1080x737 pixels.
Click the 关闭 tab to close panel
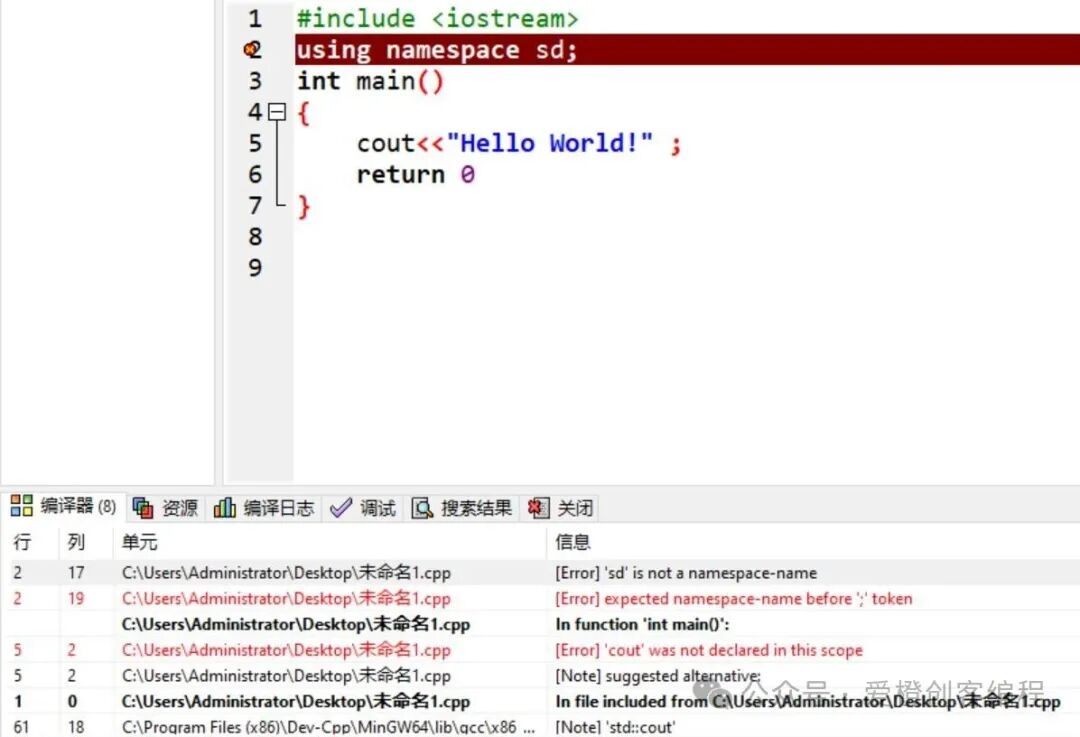click(x=561, y=508)
